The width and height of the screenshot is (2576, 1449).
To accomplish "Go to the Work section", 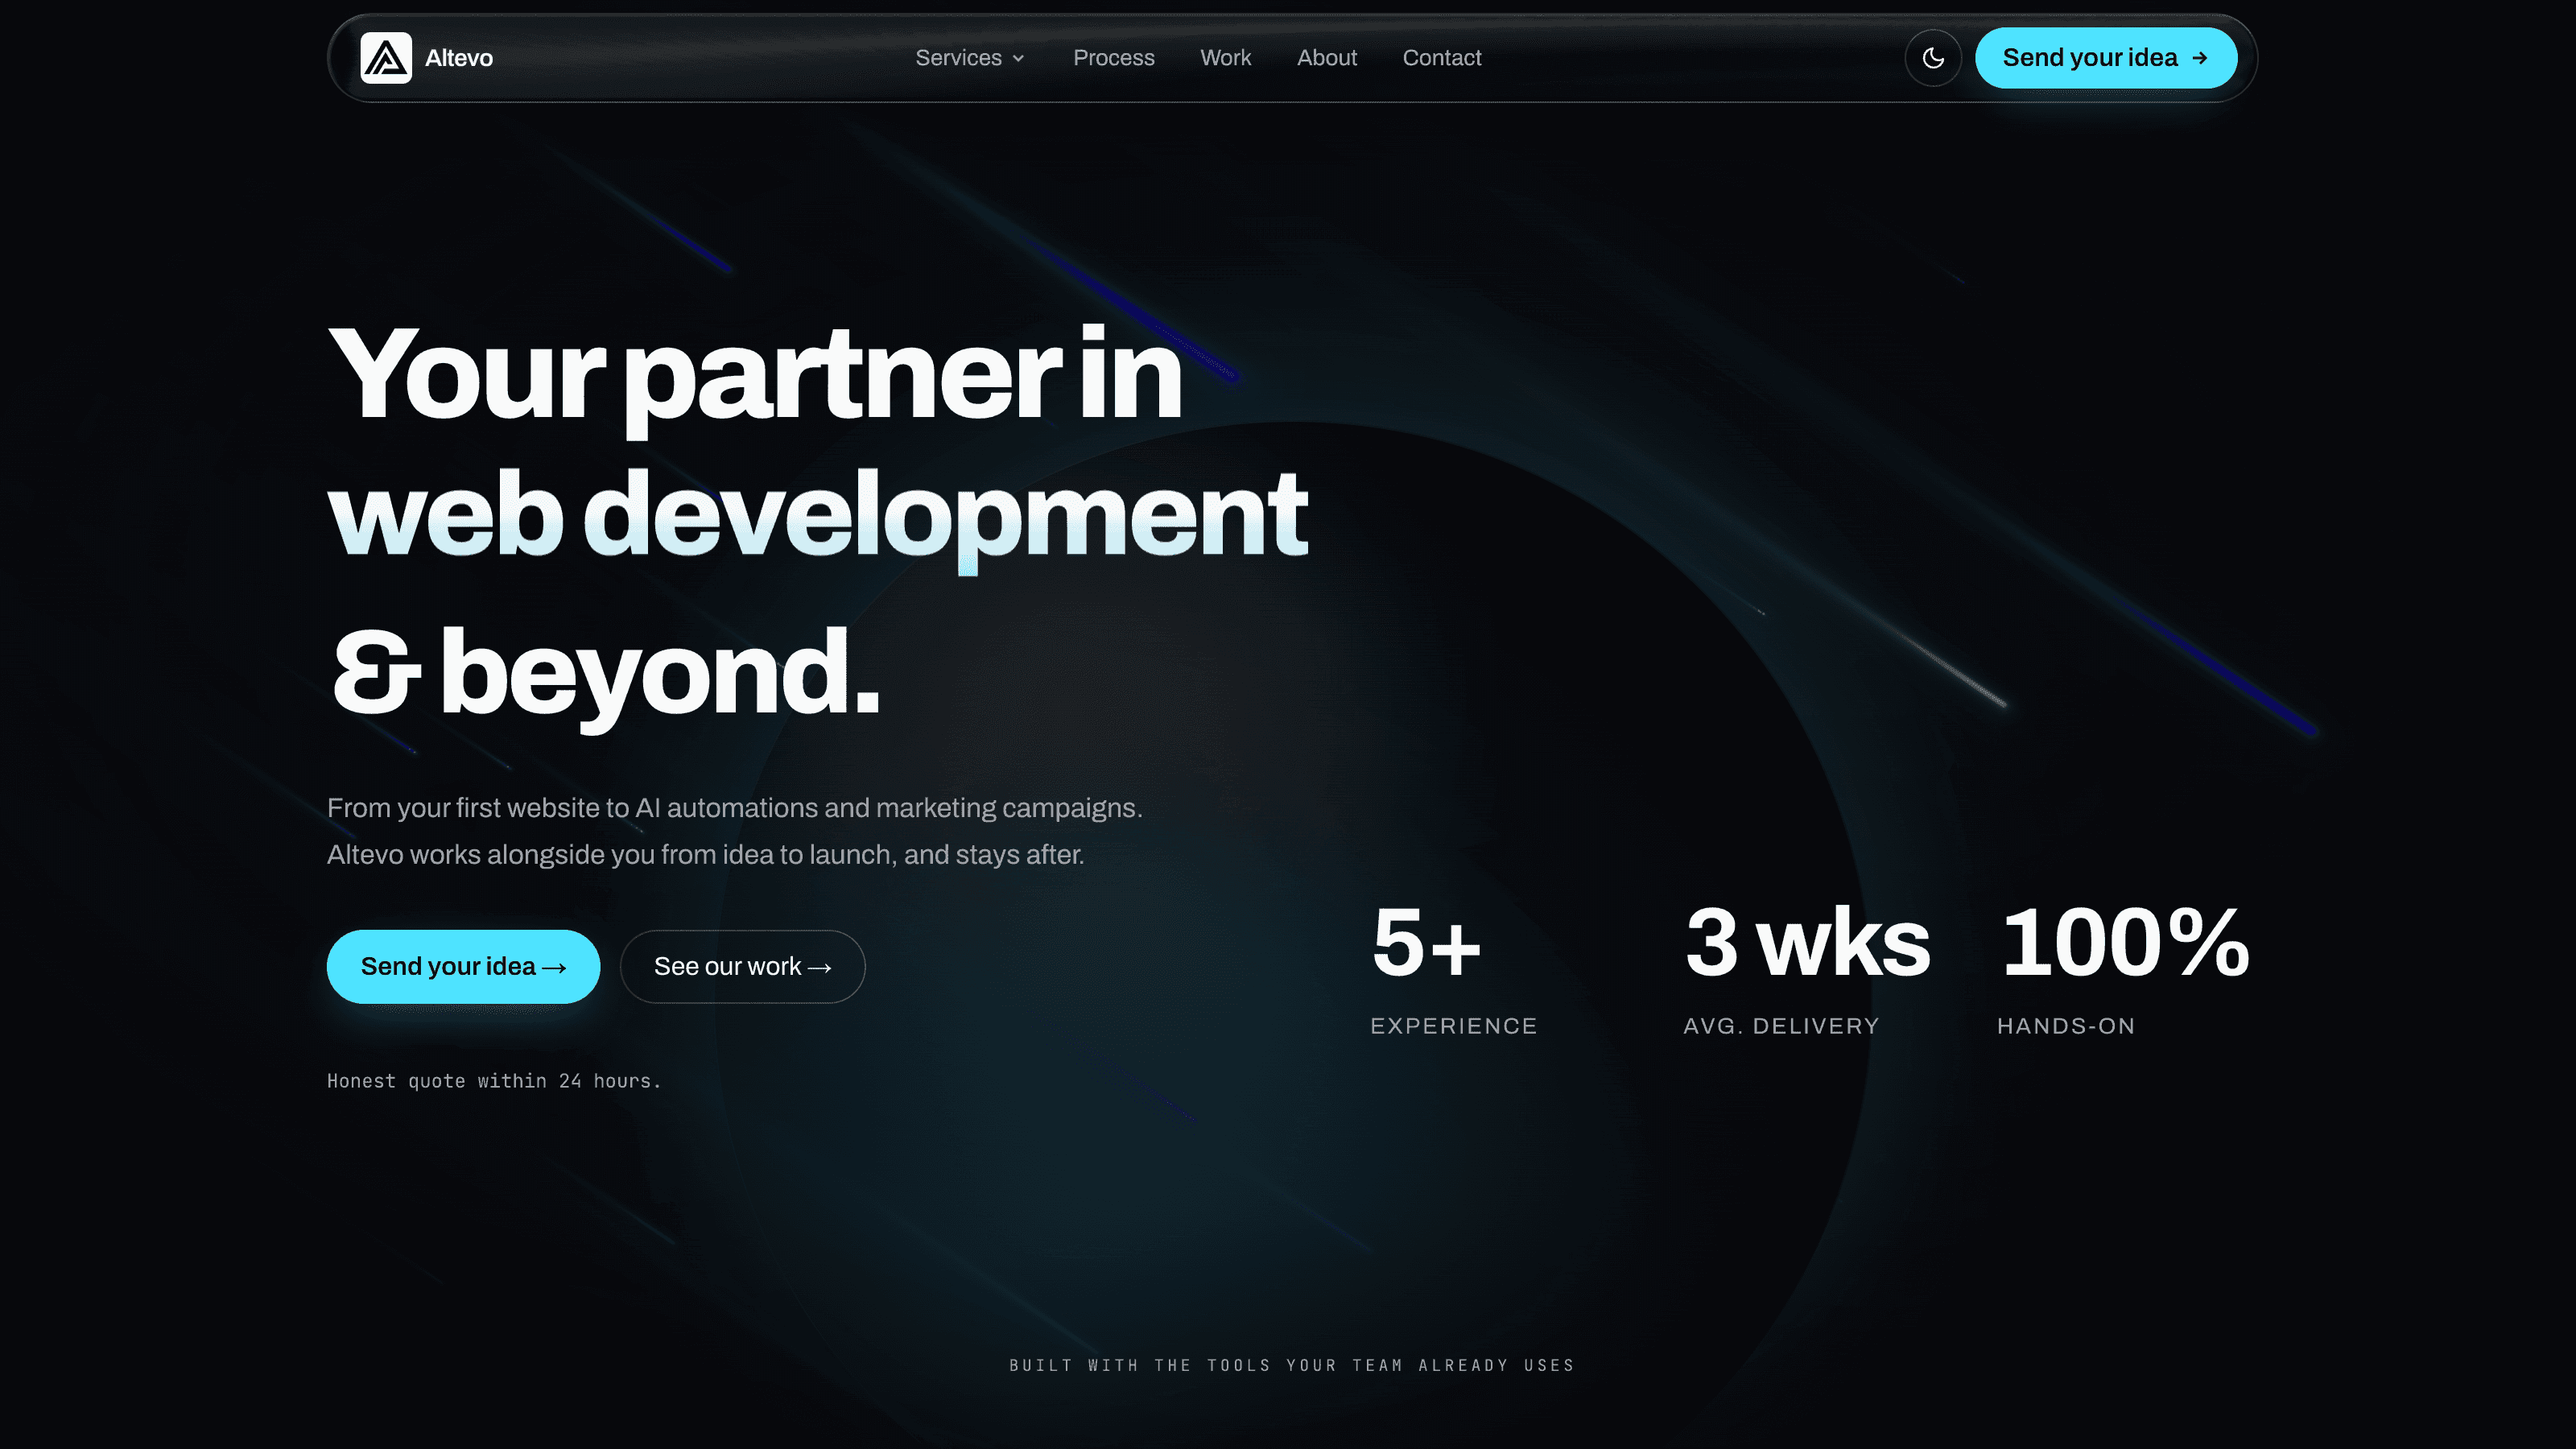I will (x=1225, y=58).
